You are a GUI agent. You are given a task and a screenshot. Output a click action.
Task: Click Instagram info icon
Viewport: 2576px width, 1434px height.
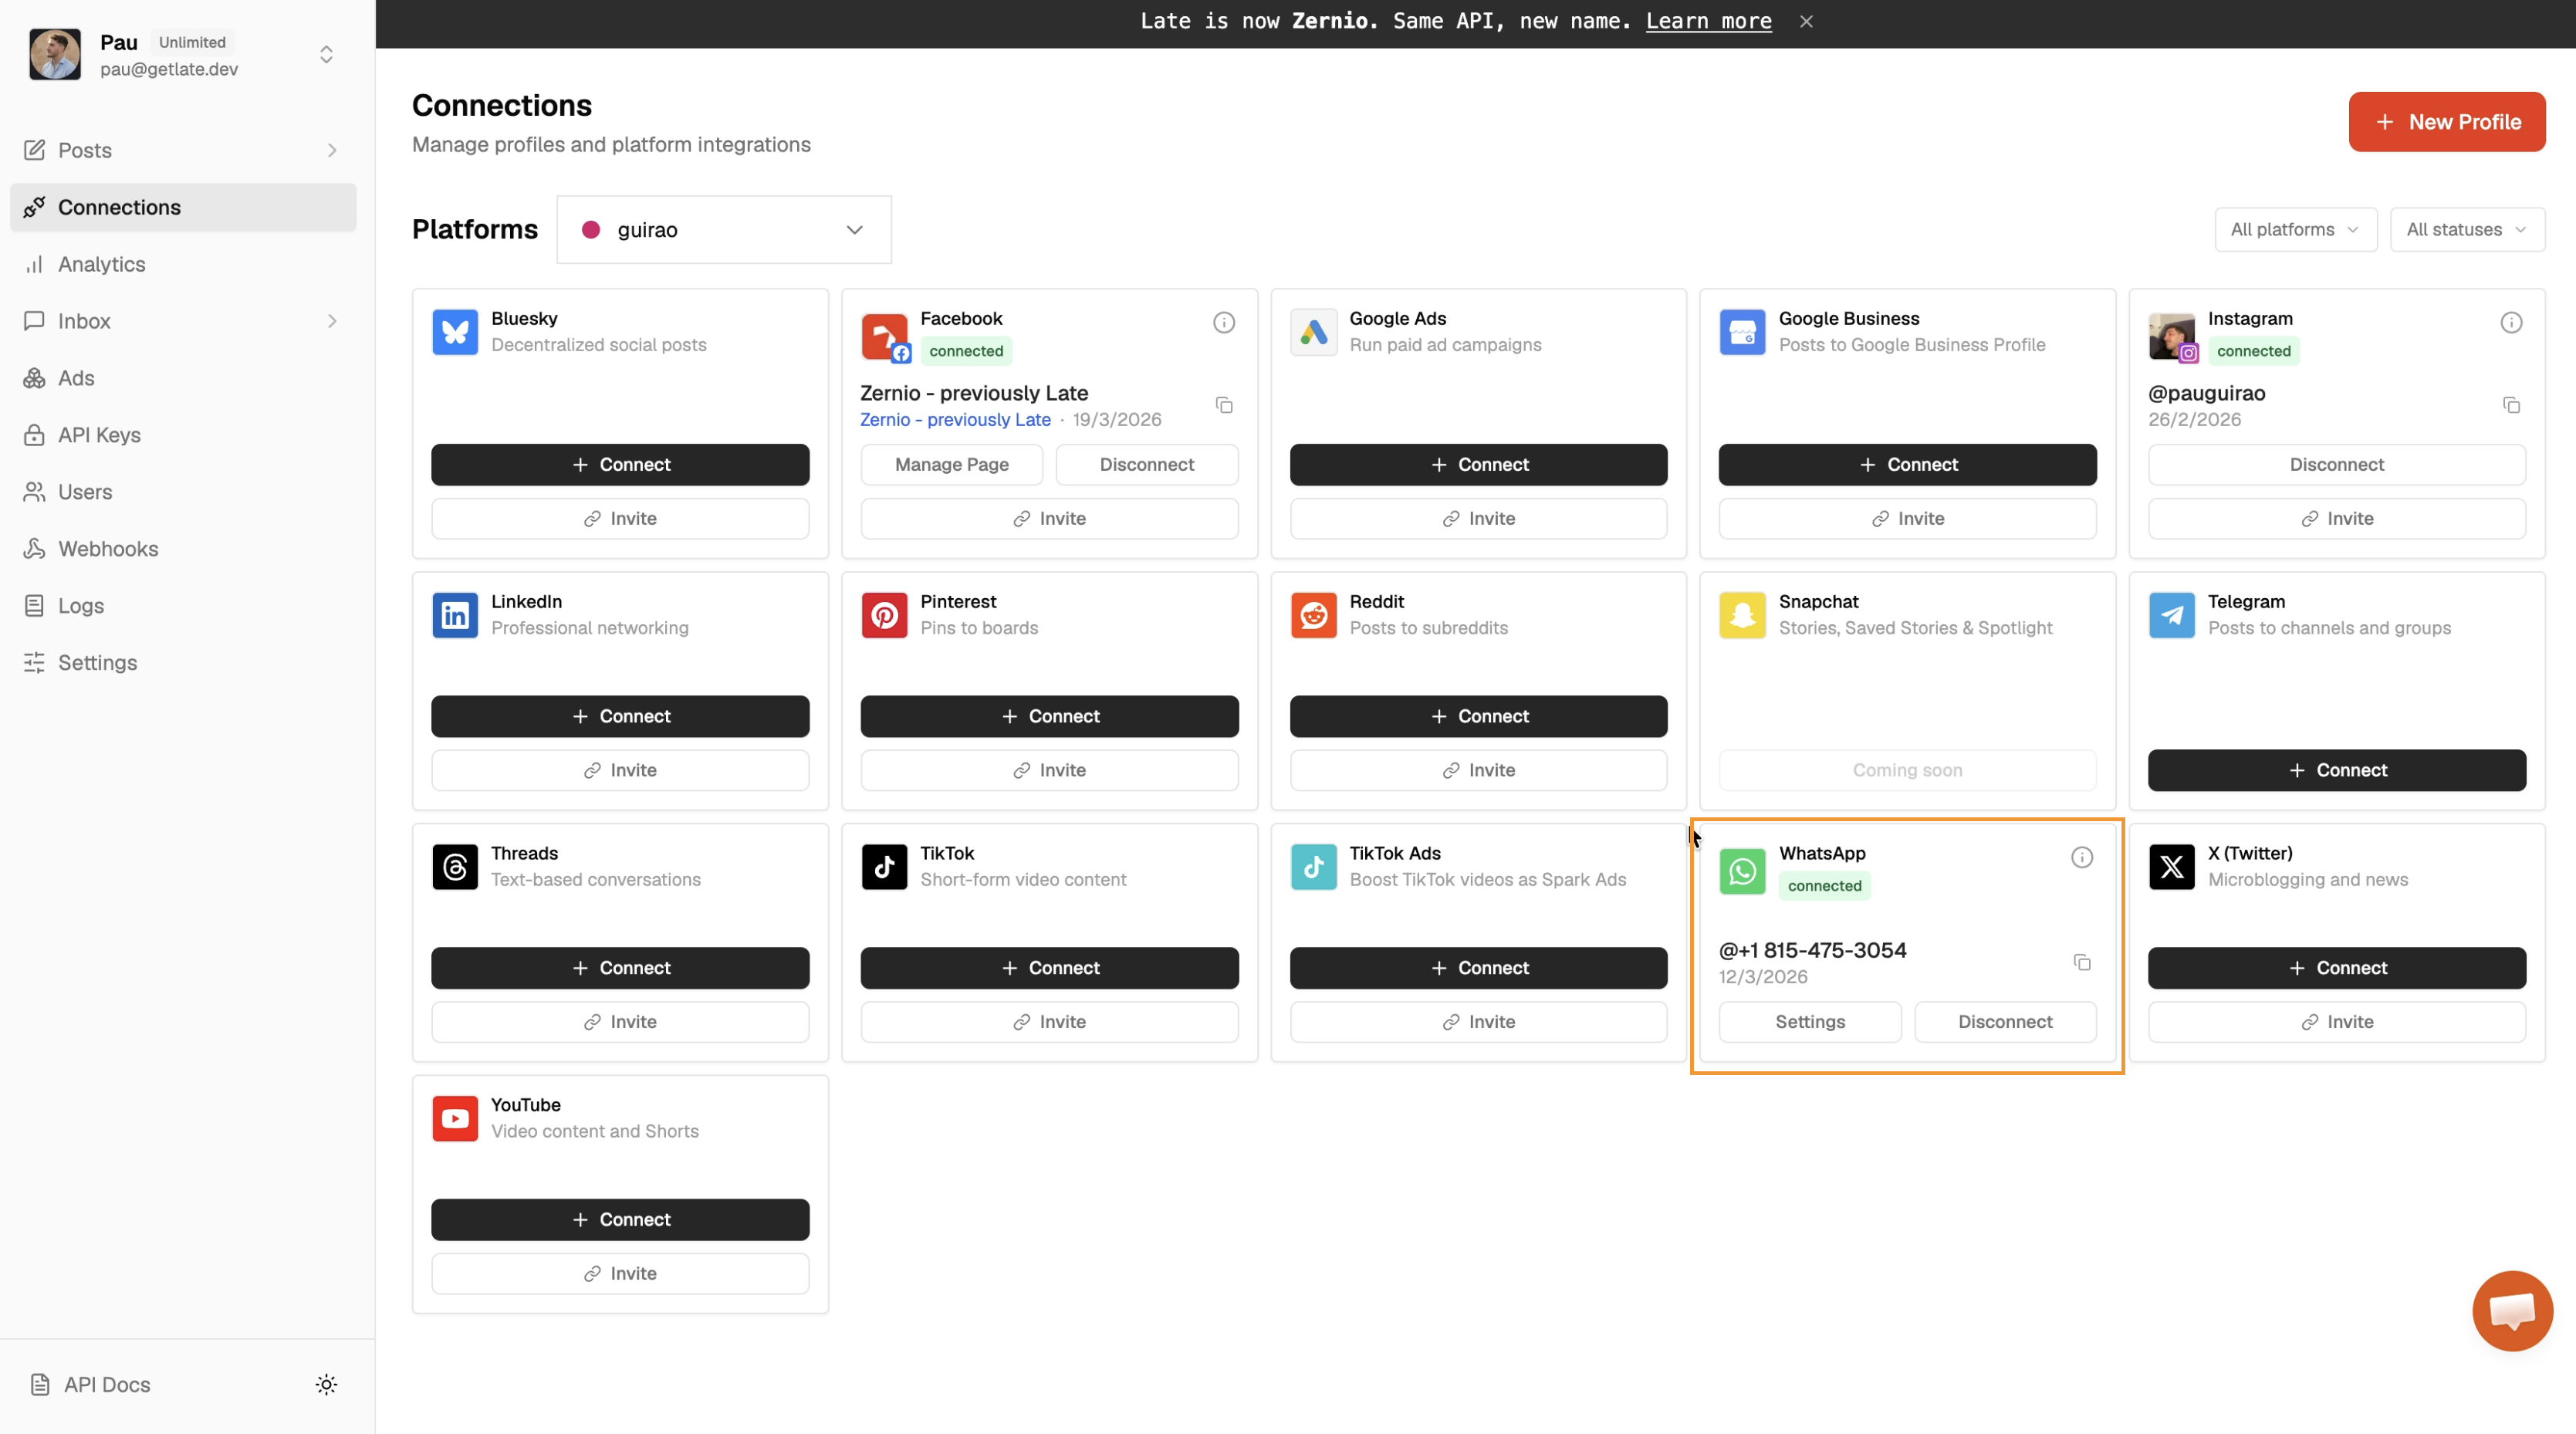pyautogui.click(x=2511, y=322)
